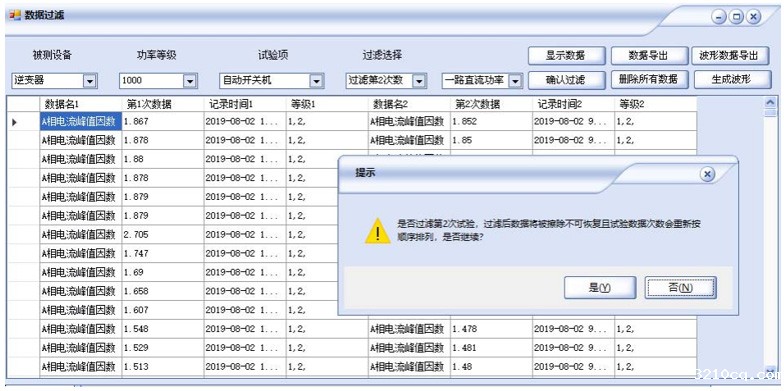Click the 波形数据导出 button
The image size is (784, 391).
730,56
